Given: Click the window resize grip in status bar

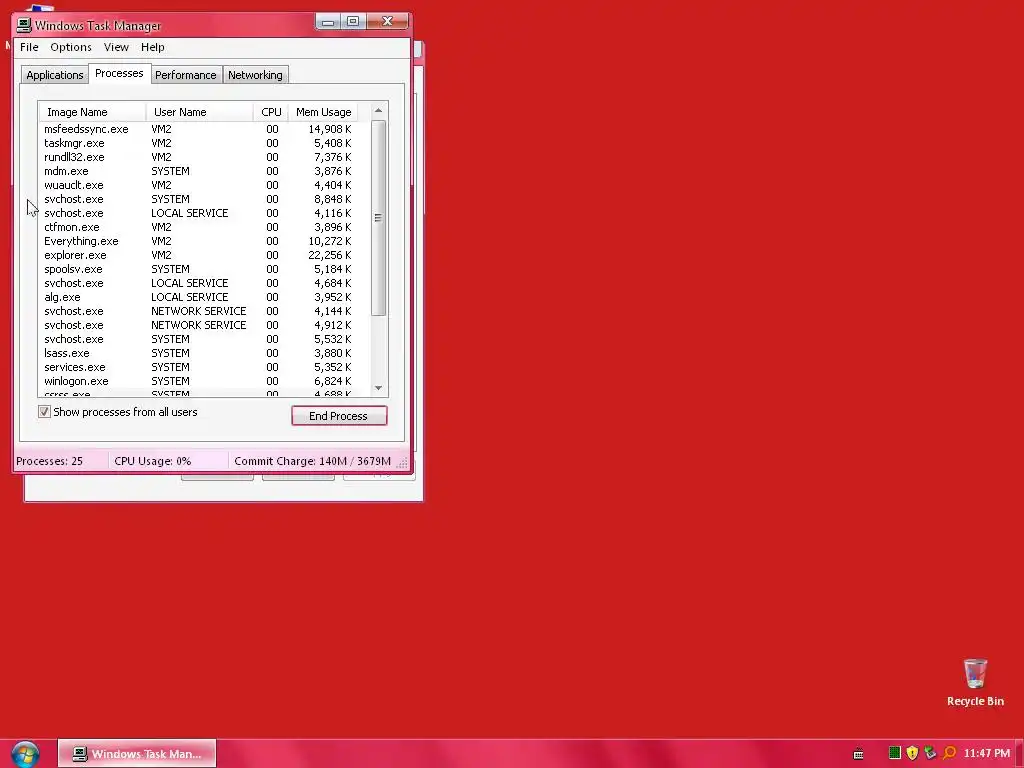Looking at the screenshot, I should point(402,462).
